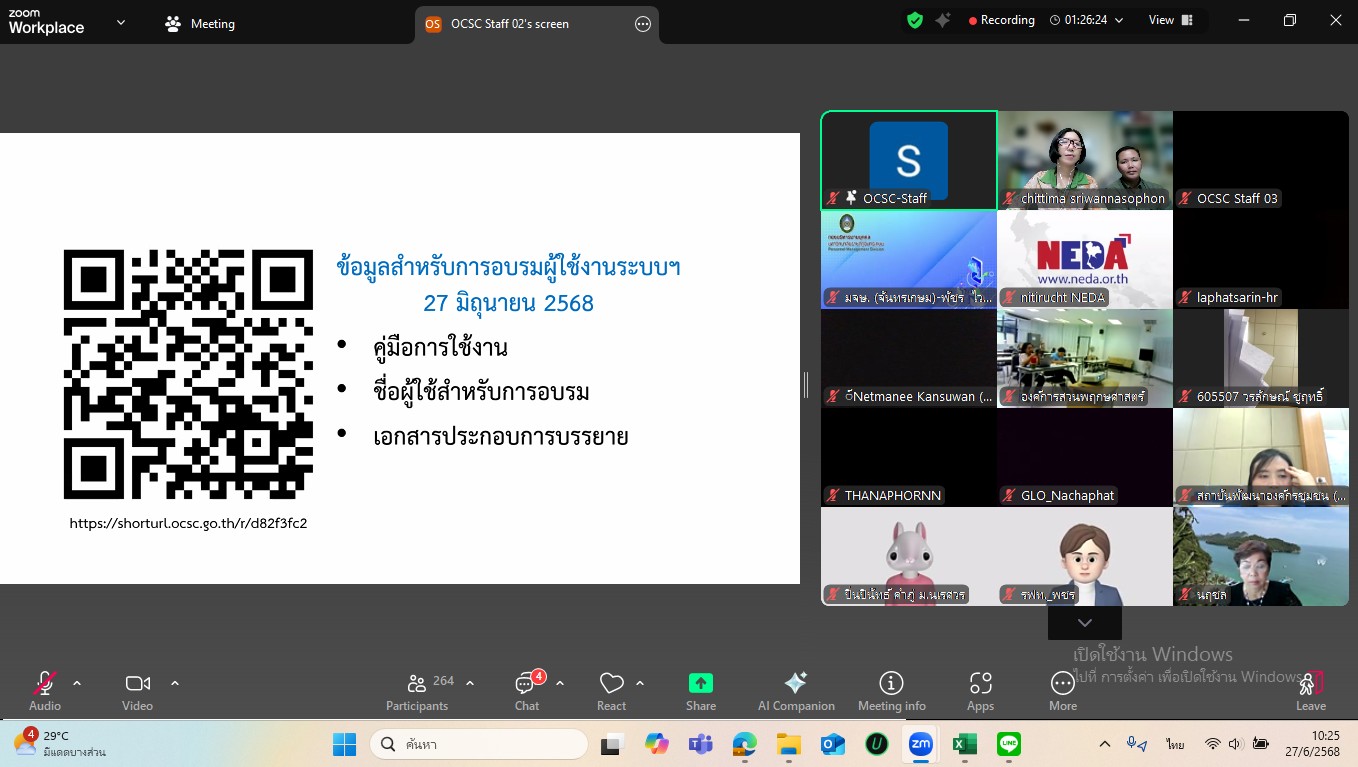
Task: Select Netmanee Kansuwan participant tile
Action: pos(909,358)
